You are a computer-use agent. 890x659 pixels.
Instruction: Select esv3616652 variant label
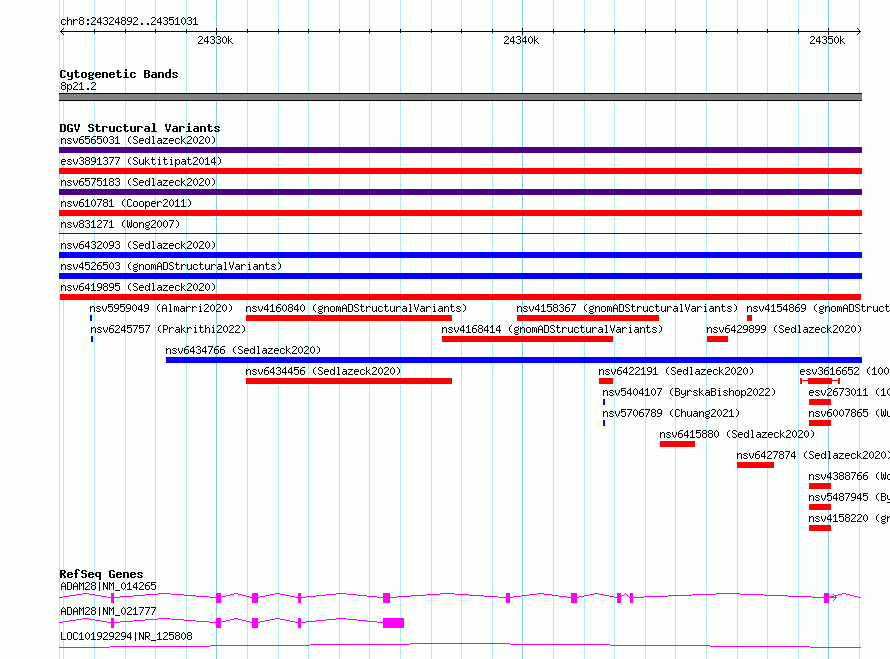[845, 371]
